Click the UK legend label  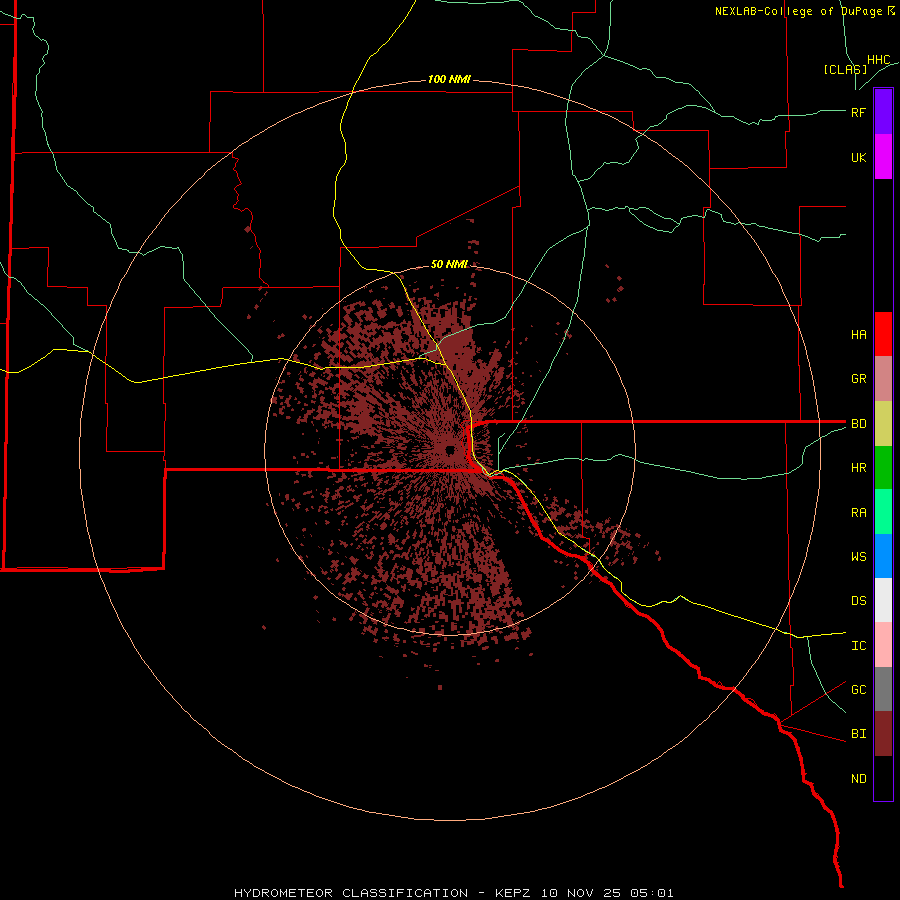tap(858, 157)
